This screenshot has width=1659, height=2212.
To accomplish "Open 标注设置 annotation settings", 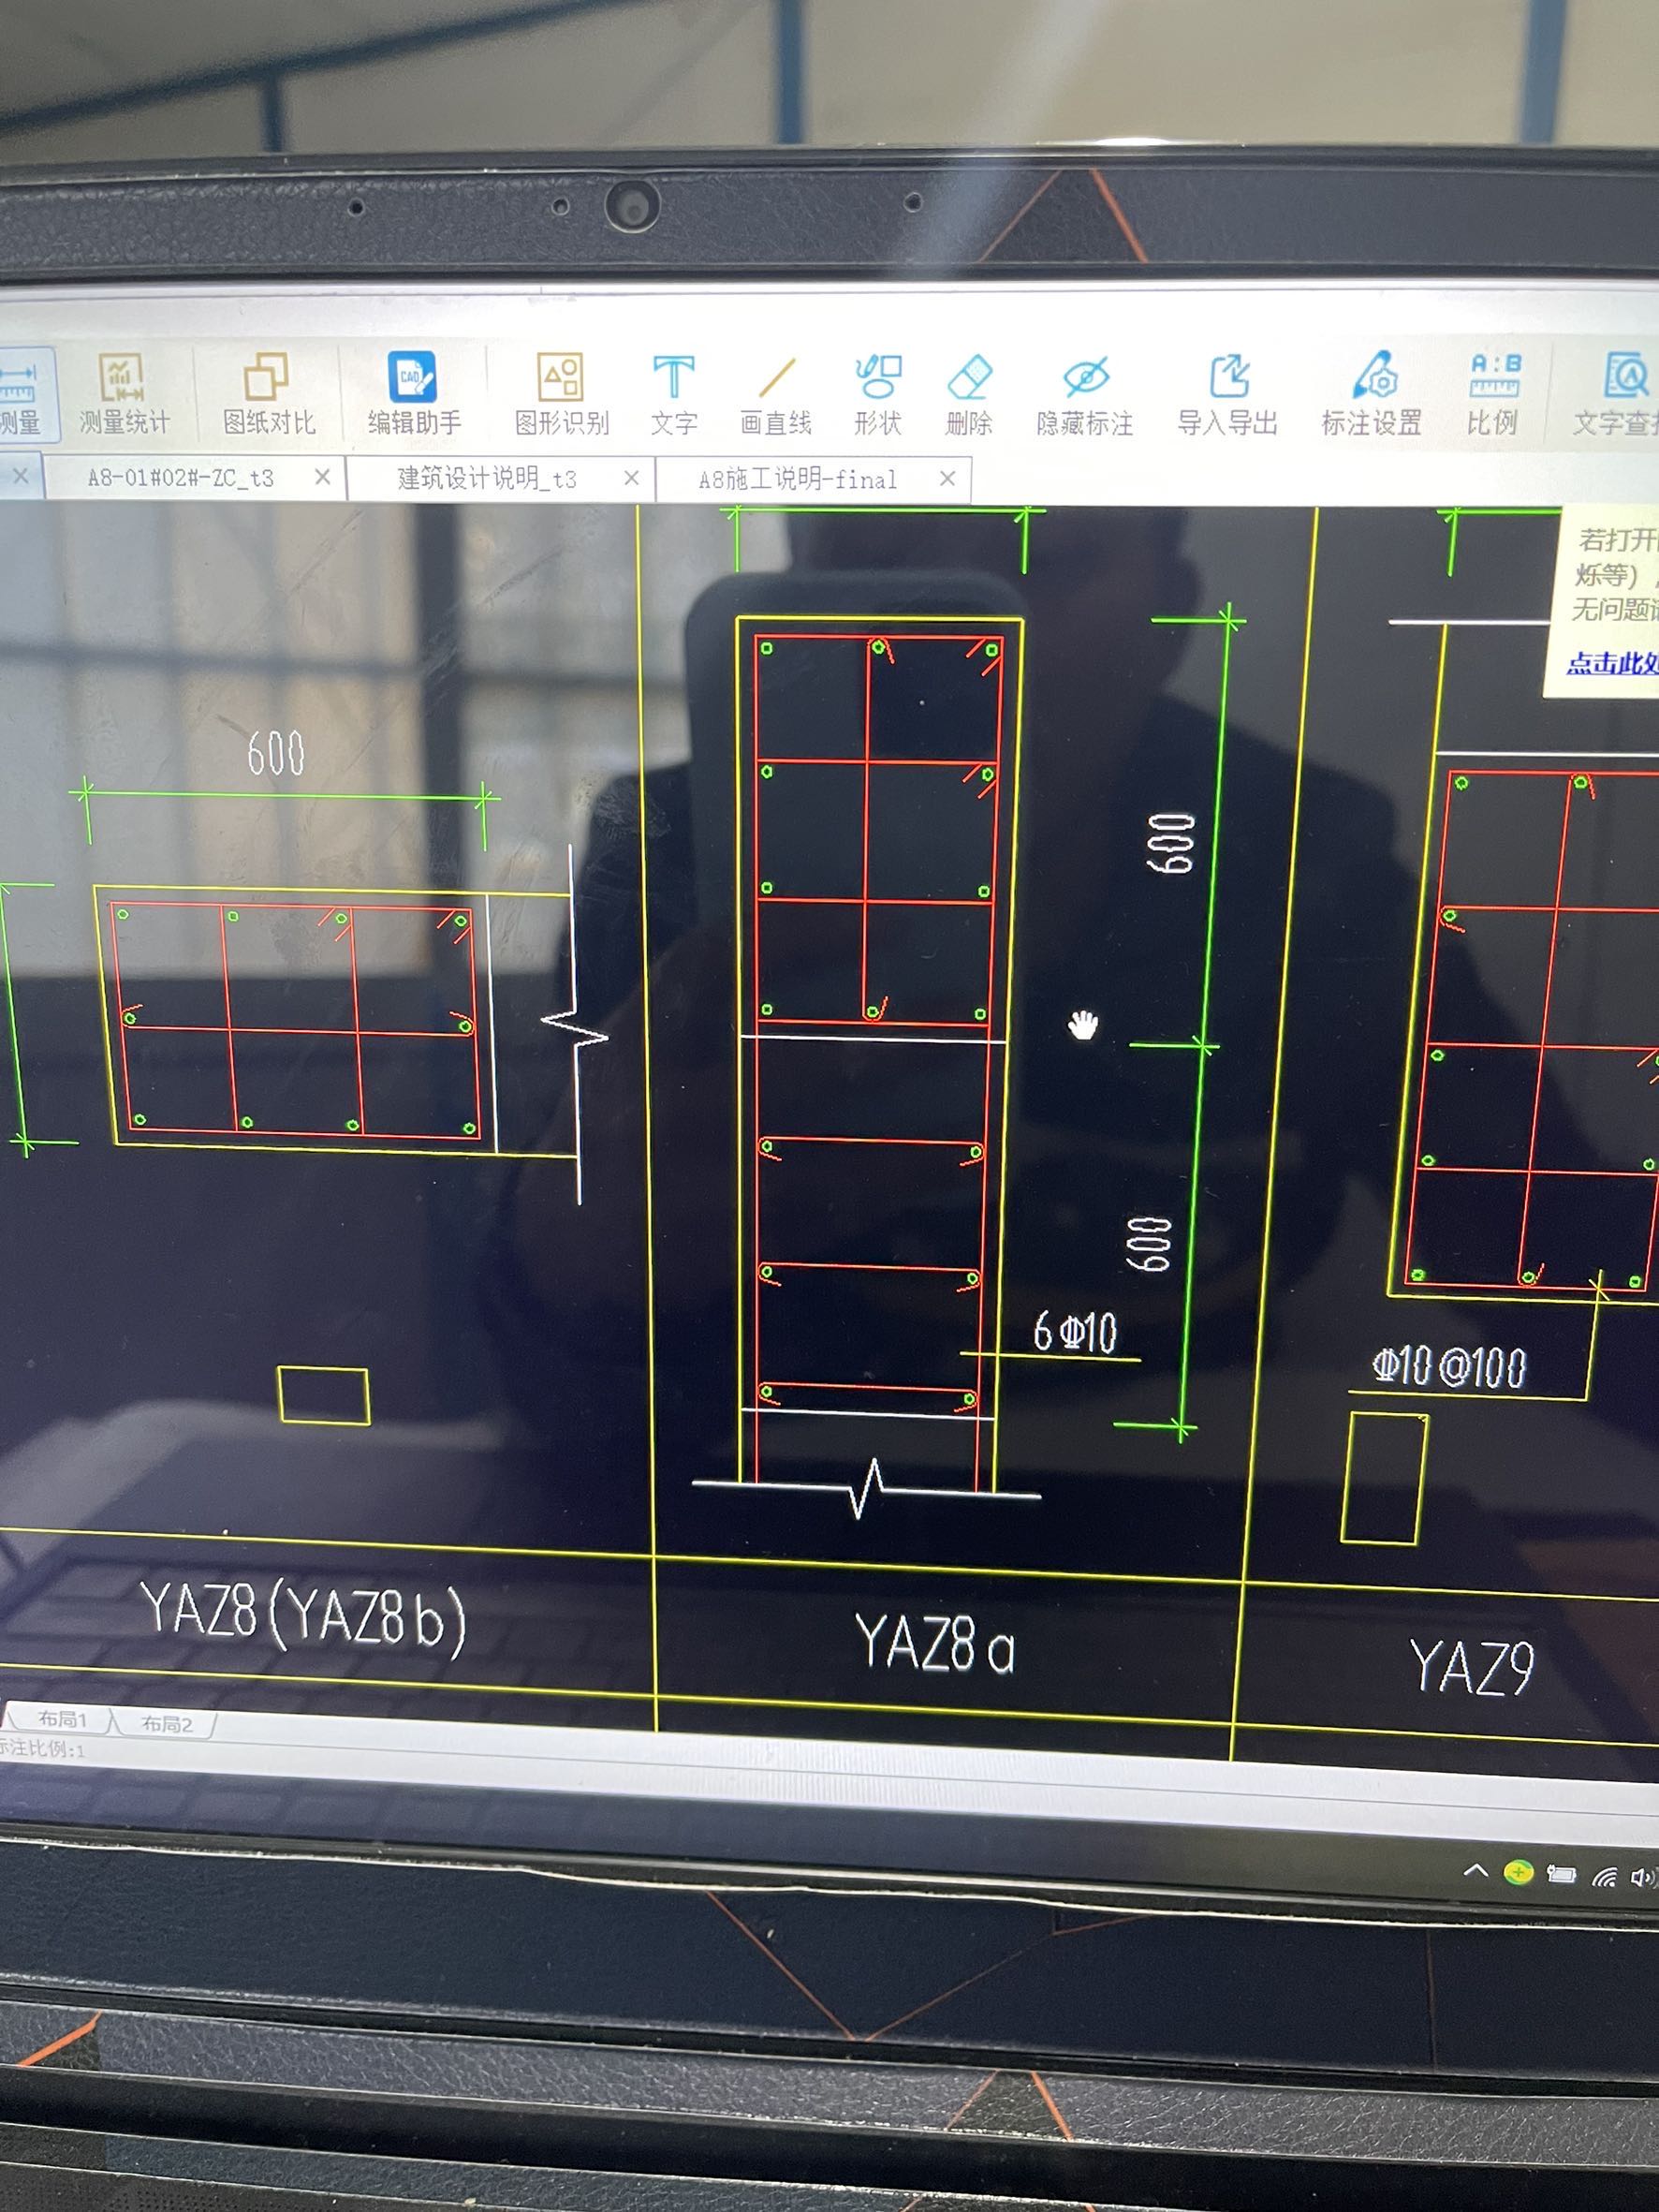I will pyautogui.click(x=1371, y=394).
